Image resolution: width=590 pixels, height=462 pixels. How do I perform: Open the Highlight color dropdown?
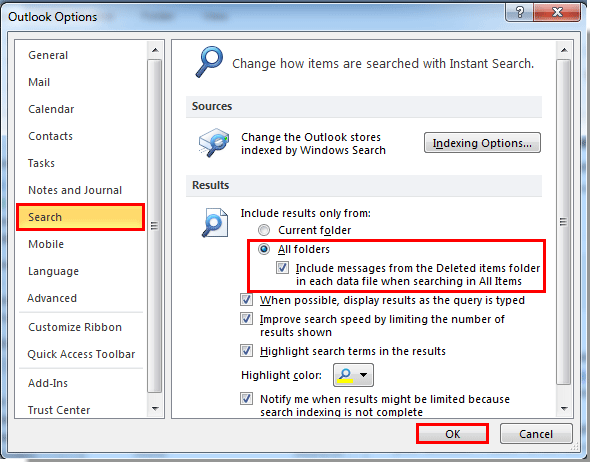353,375
